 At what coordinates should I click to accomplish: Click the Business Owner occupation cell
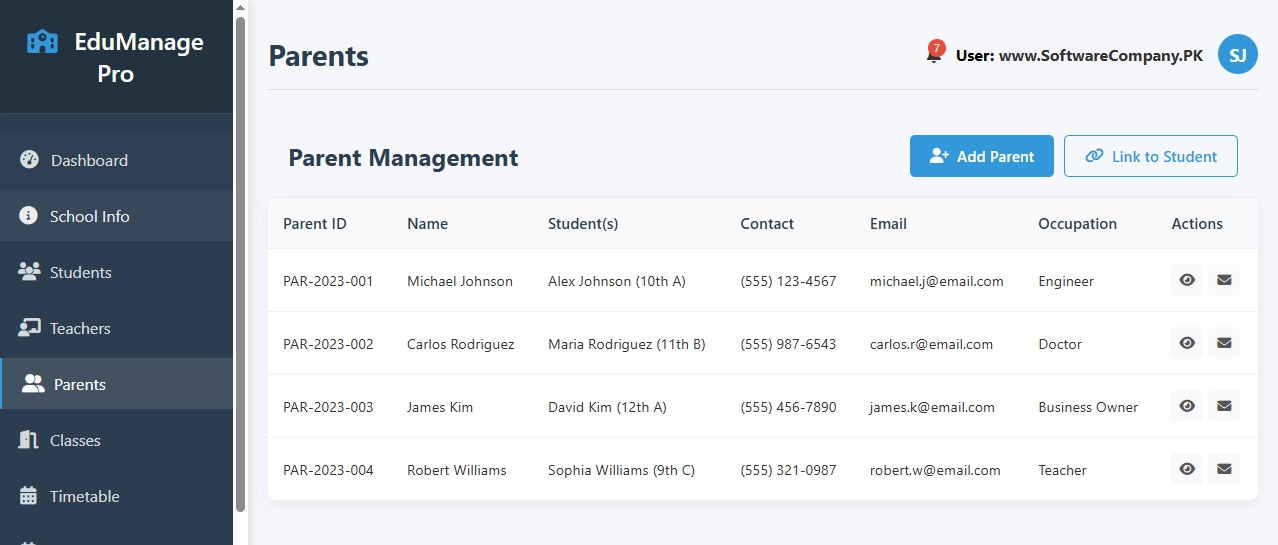(x=1088, y=407)
